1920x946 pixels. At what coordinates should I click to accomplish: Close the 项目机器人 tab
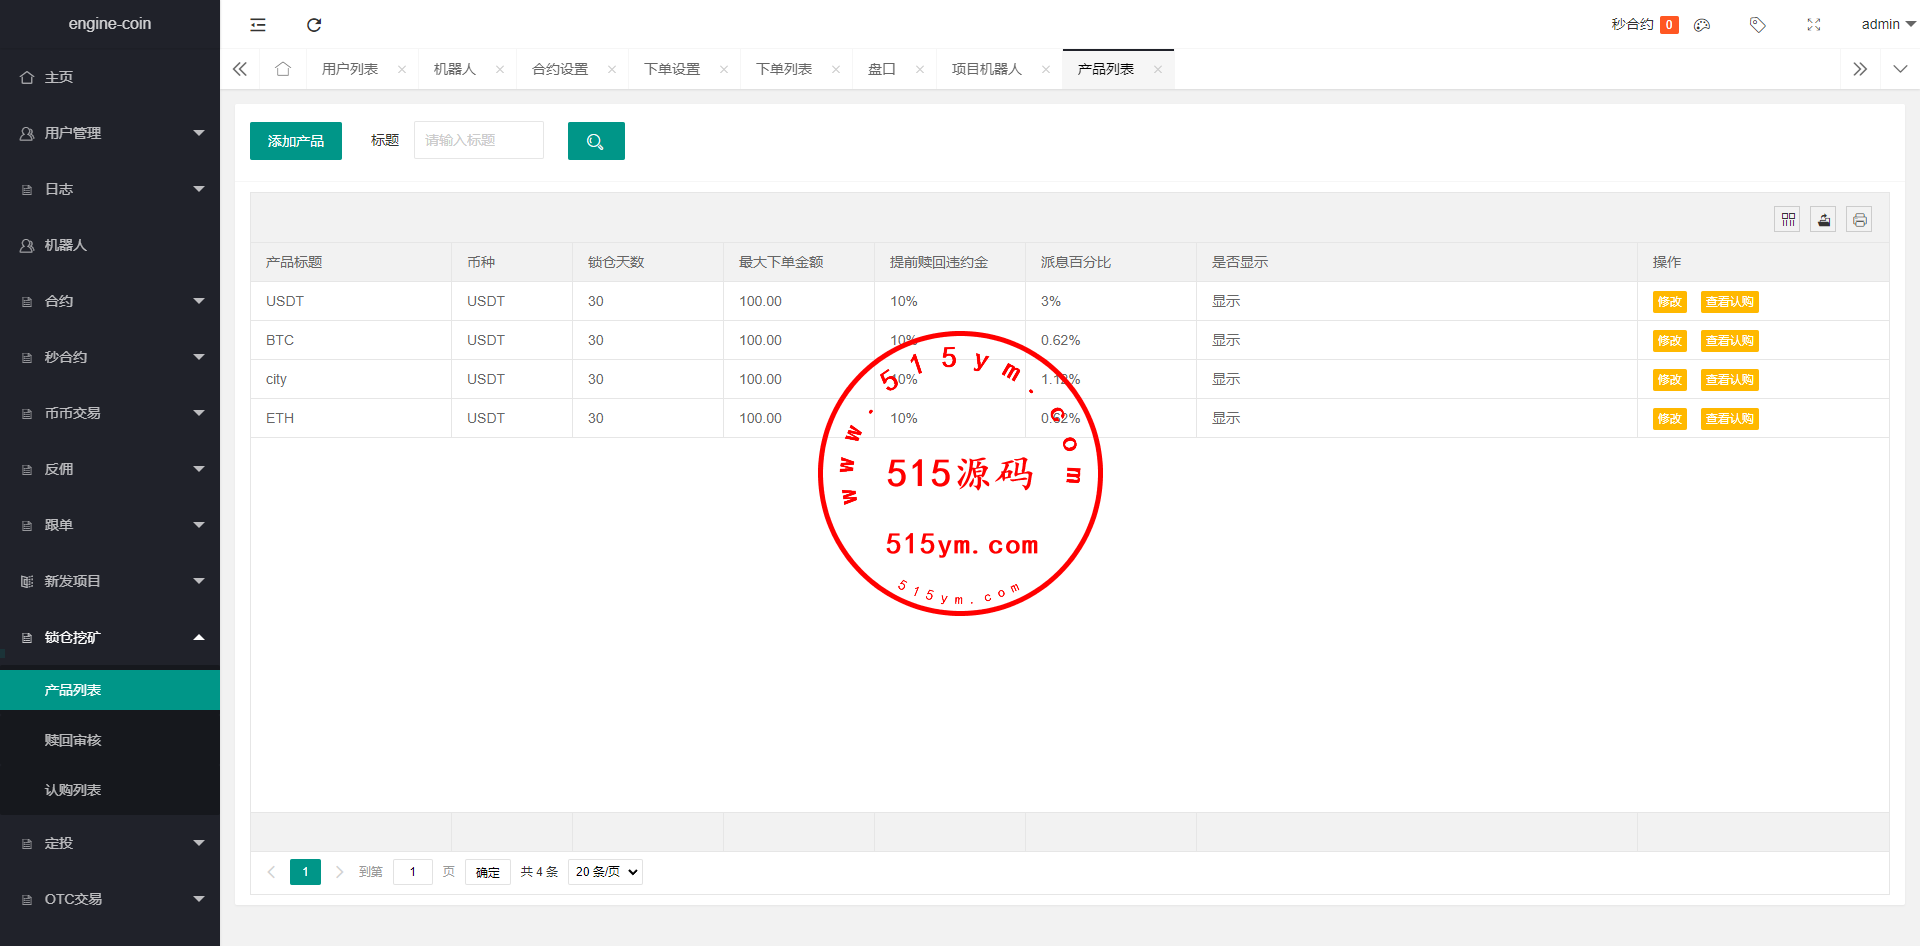tap(1046, 69)
